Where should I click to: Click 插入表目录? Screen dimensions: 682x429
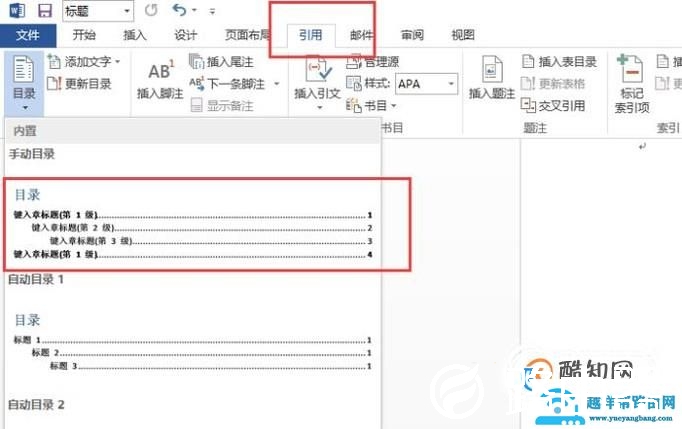(x=559, y=62)
